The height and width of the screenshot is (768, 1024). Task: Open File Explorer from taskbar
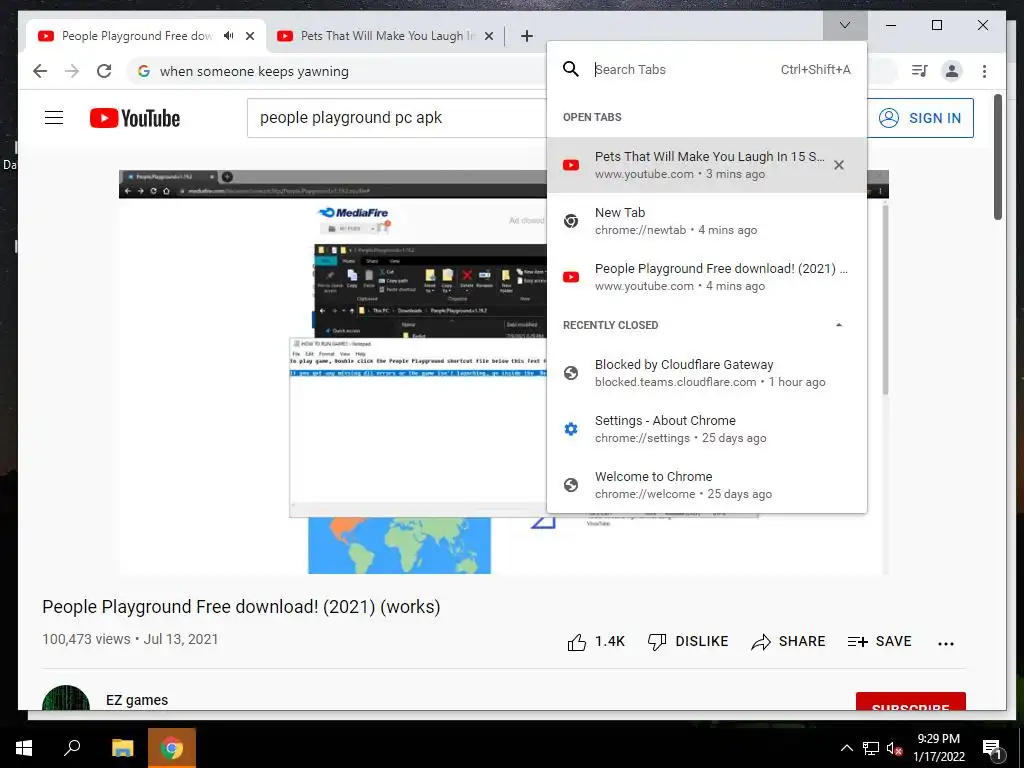122,748
